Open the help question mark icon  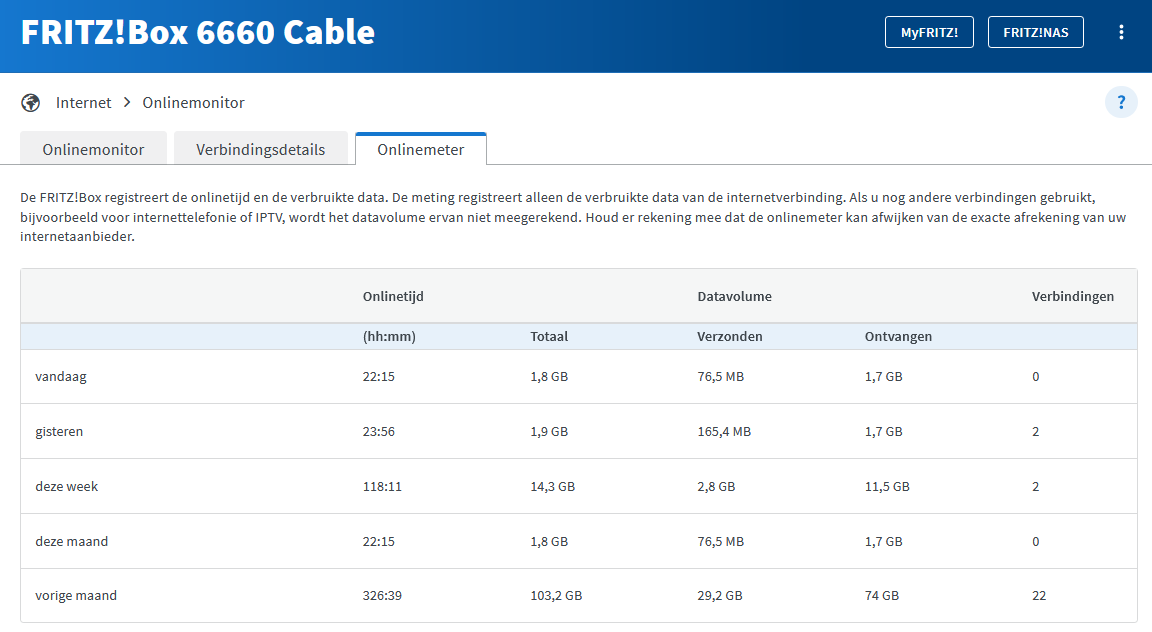click(1121, 102)
